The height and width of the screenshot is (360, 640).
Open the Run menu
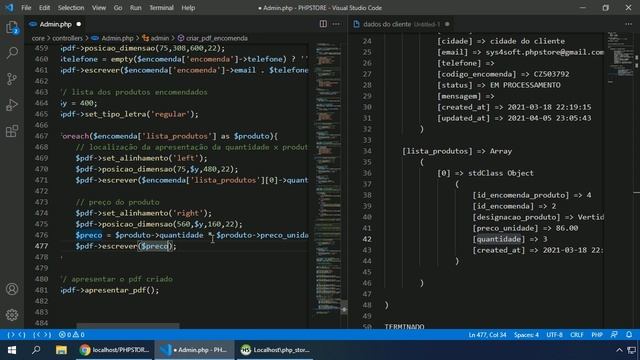click(x=136, y=8)
